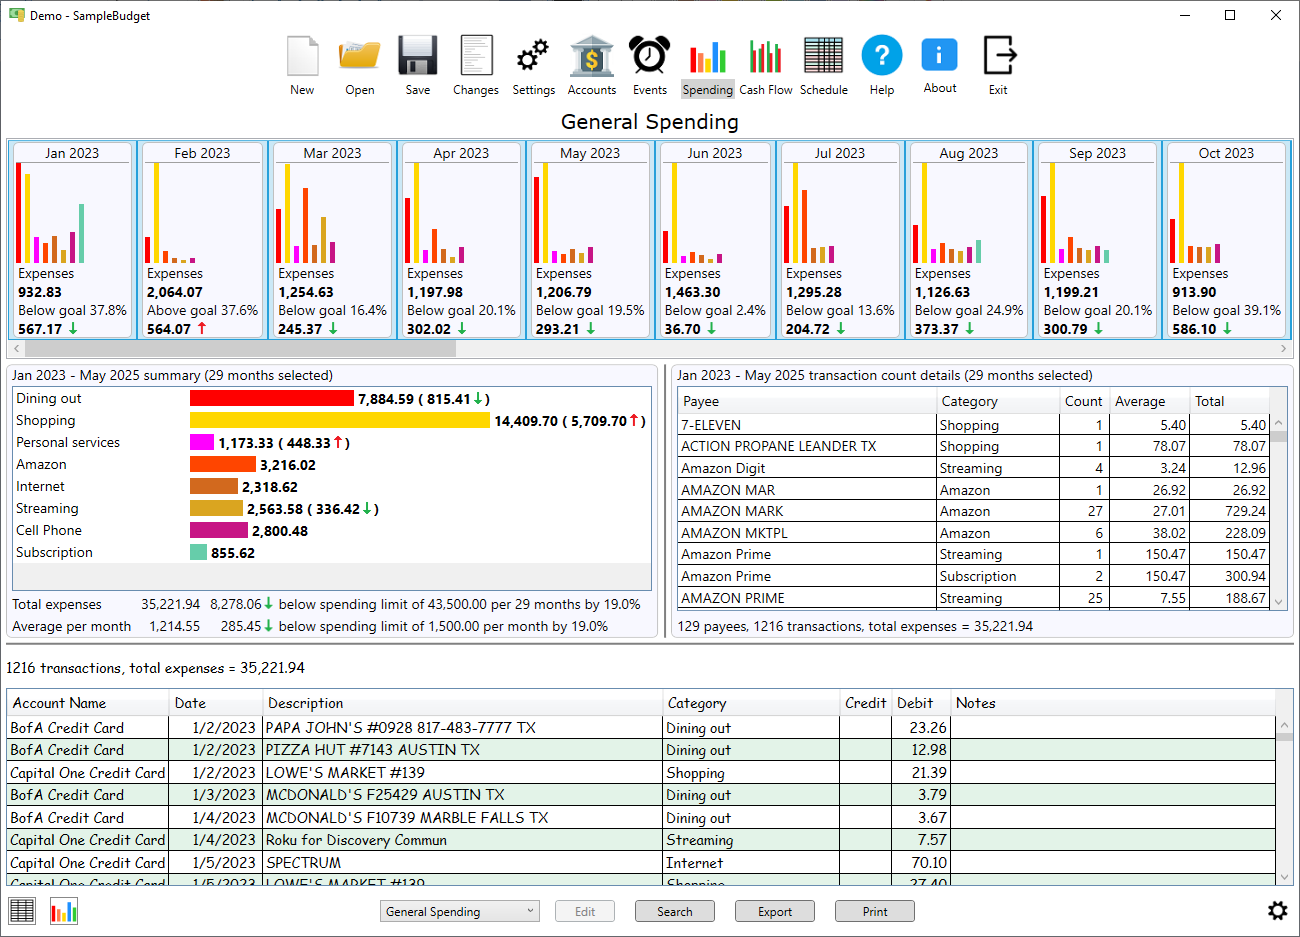Click the Print button
Image resolution: width=1300 pixels, height=937 pixels.
[875, 911]
